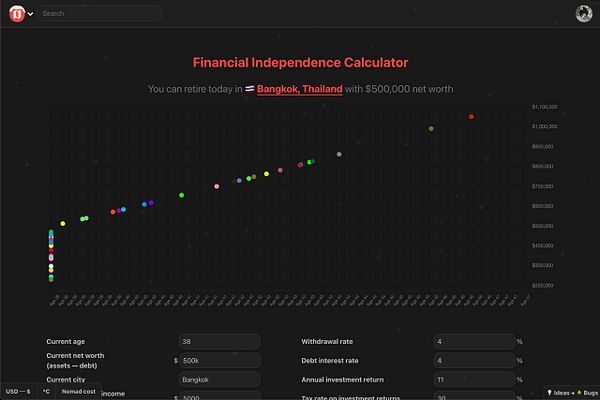600x400 pixels.
Task: Click the Current age input field
Action: click(220, 341)
